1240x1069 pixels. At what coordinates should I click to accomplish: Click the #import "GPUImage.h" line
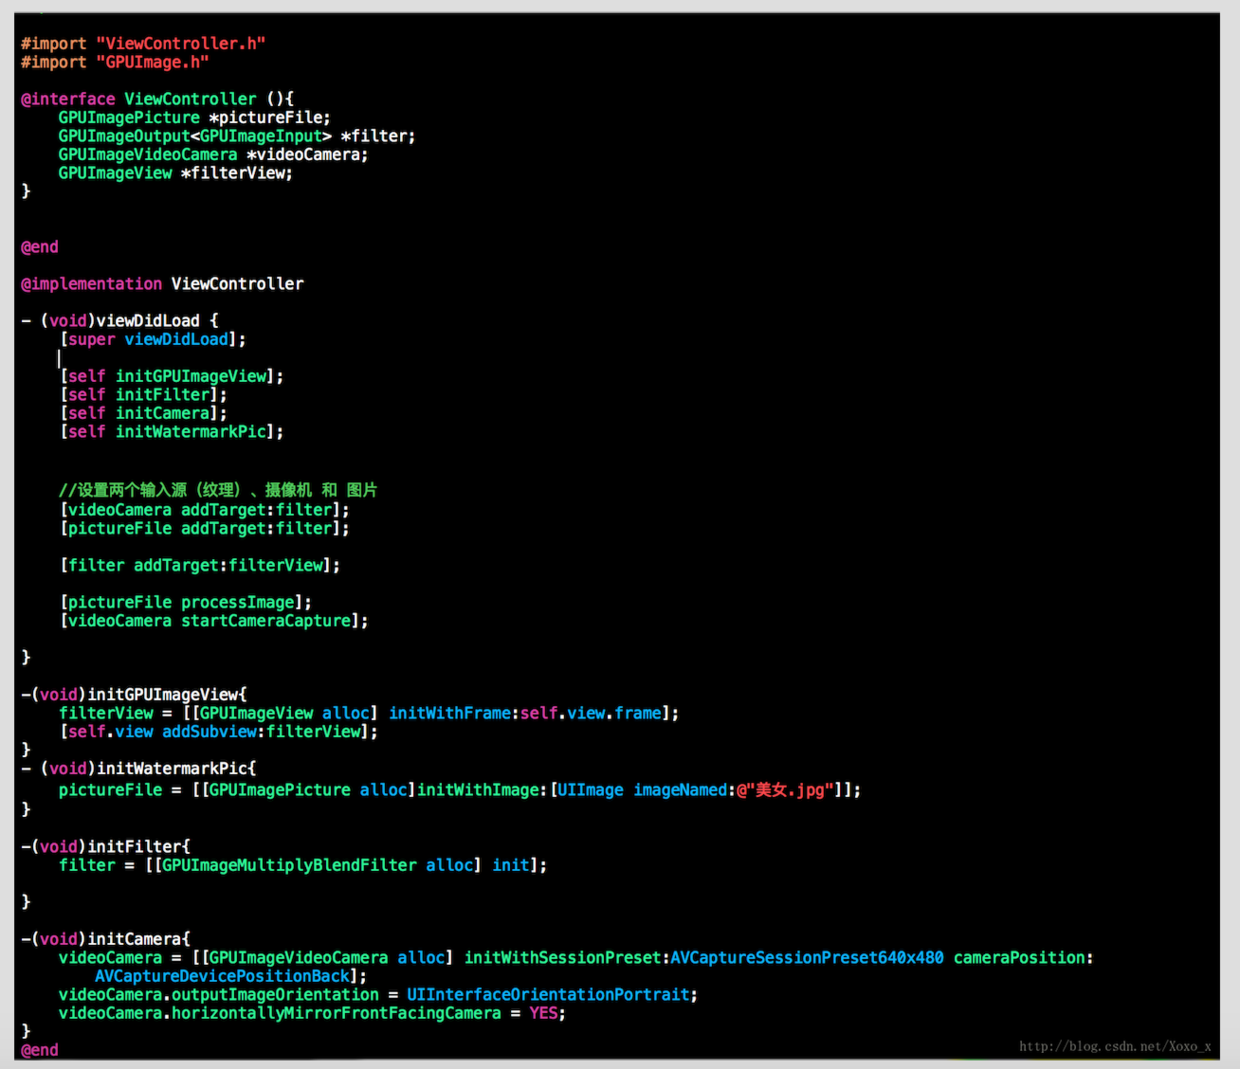pos(115,62)
